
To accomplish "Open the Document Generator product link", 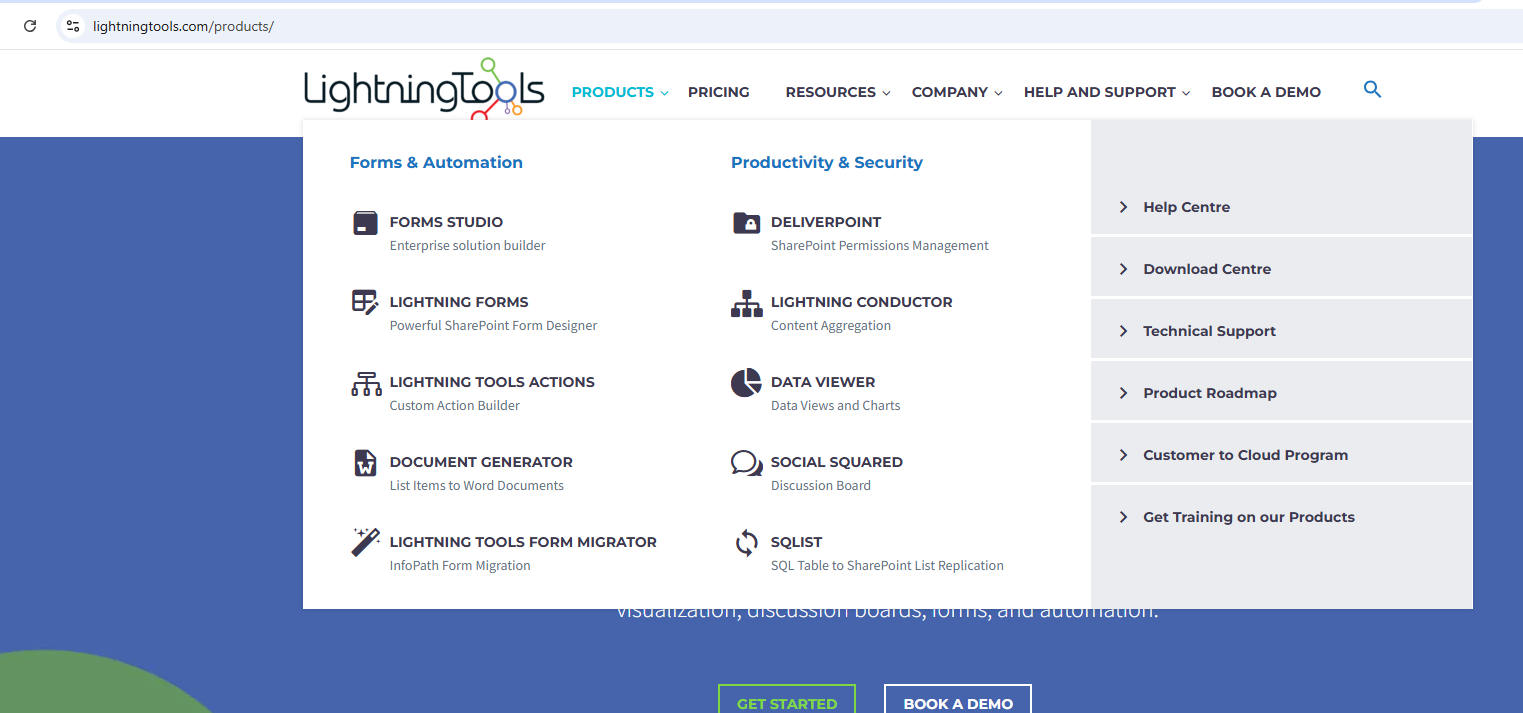I will [x=481, y=462].
